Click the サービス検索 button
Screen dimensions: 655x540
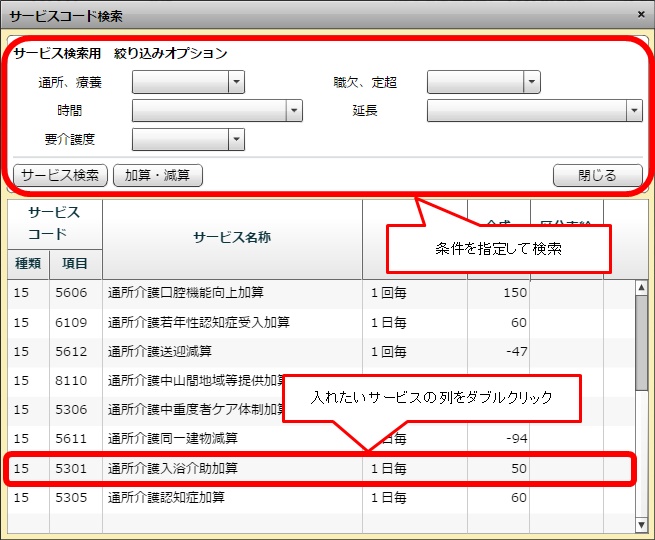pyautogui.click(x=60, y=175)
